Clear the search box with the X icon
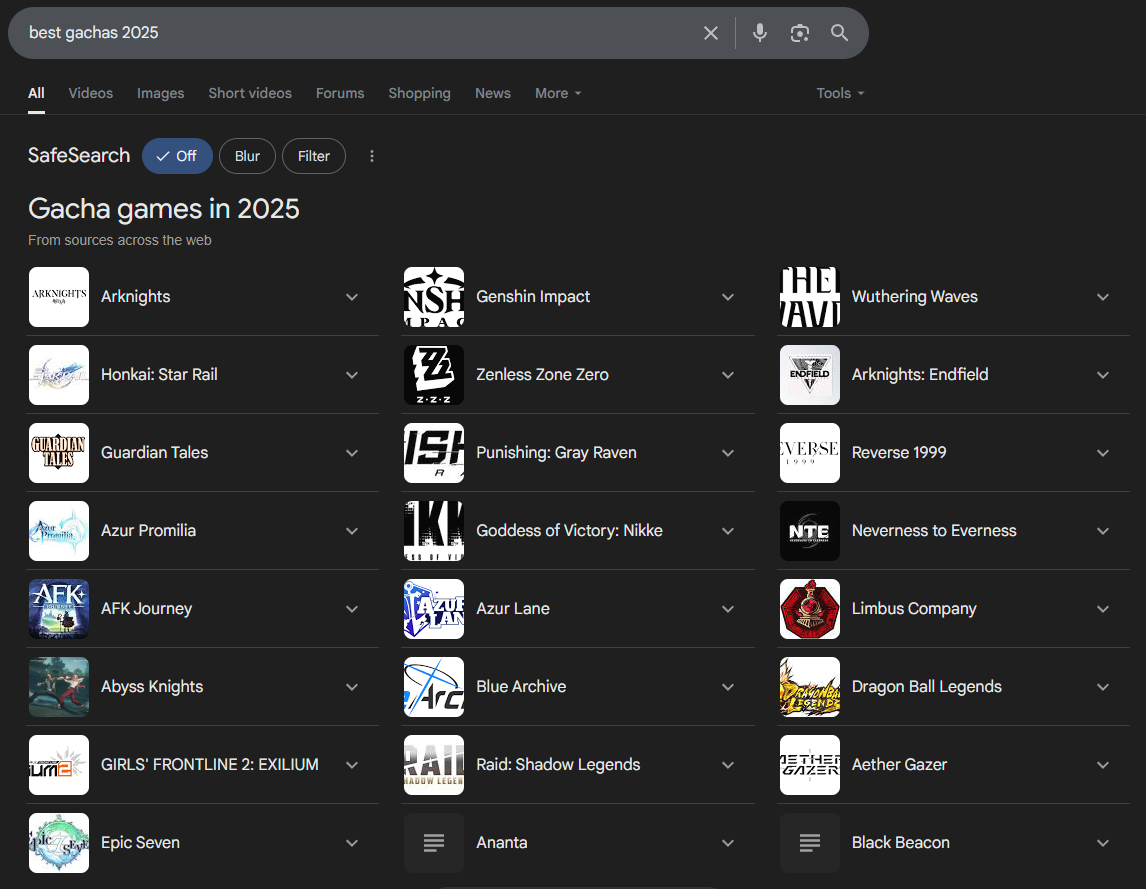The width and height of the screenshot is (1146, 889). 710,33
